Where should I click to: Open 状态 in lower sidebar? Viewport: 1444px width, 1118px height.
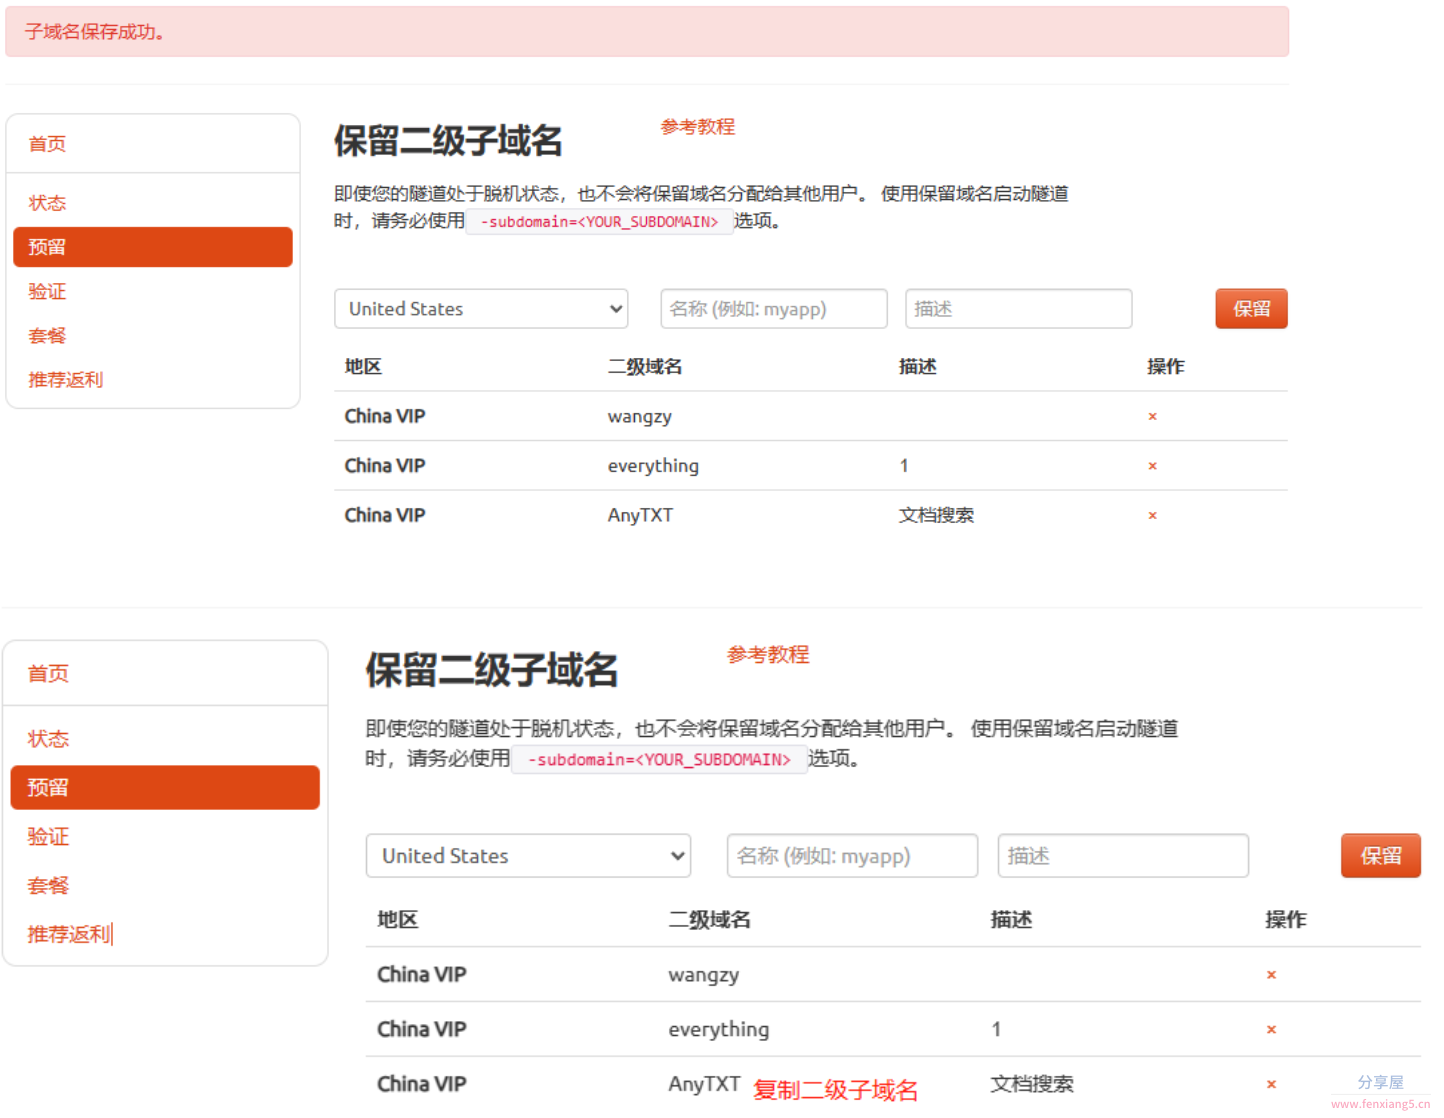coord(48,739)
